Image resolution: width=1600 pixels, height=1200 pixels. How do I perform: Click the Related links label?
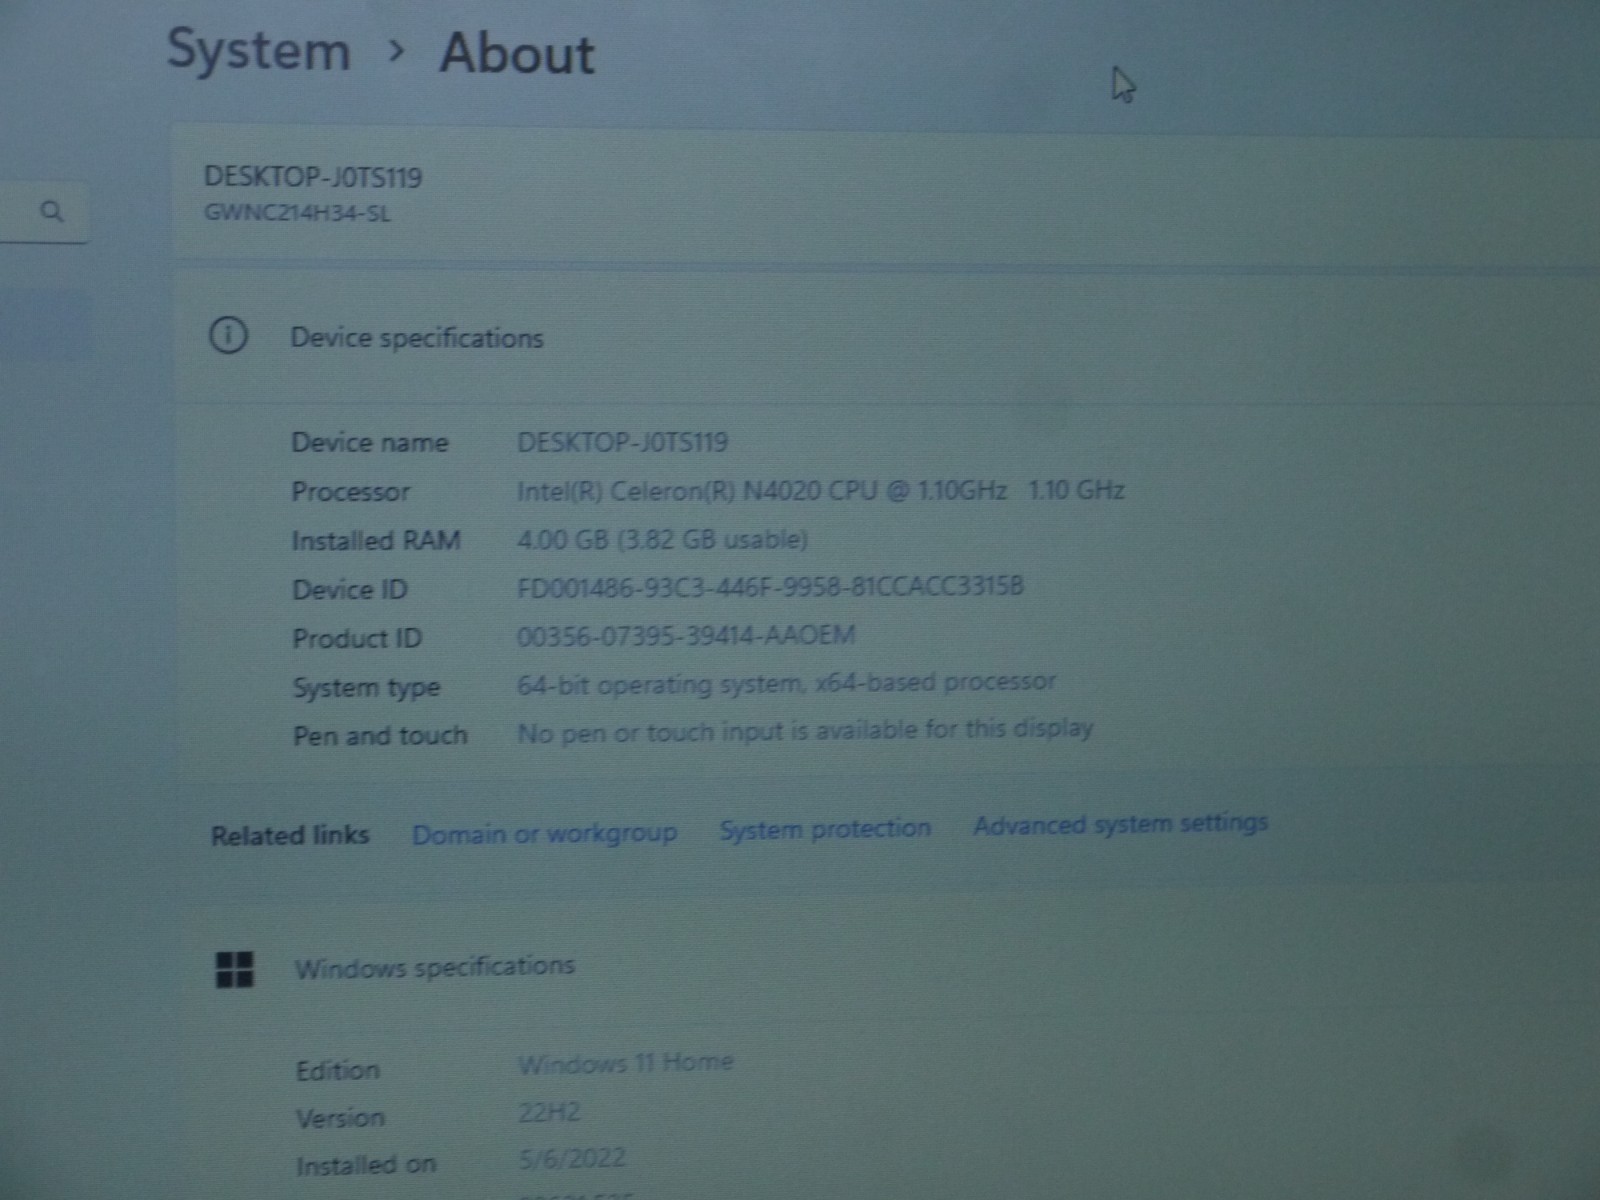click(x=290, y=835)
